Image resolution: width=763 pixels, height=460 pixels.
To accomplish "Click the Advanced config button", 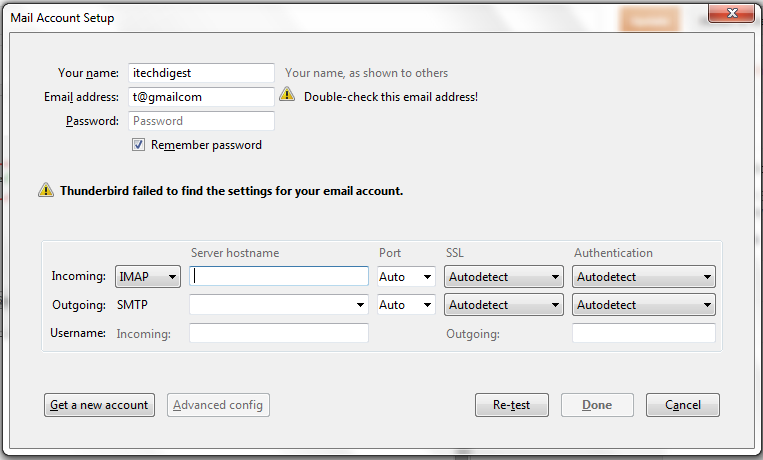I will [218, 405].
